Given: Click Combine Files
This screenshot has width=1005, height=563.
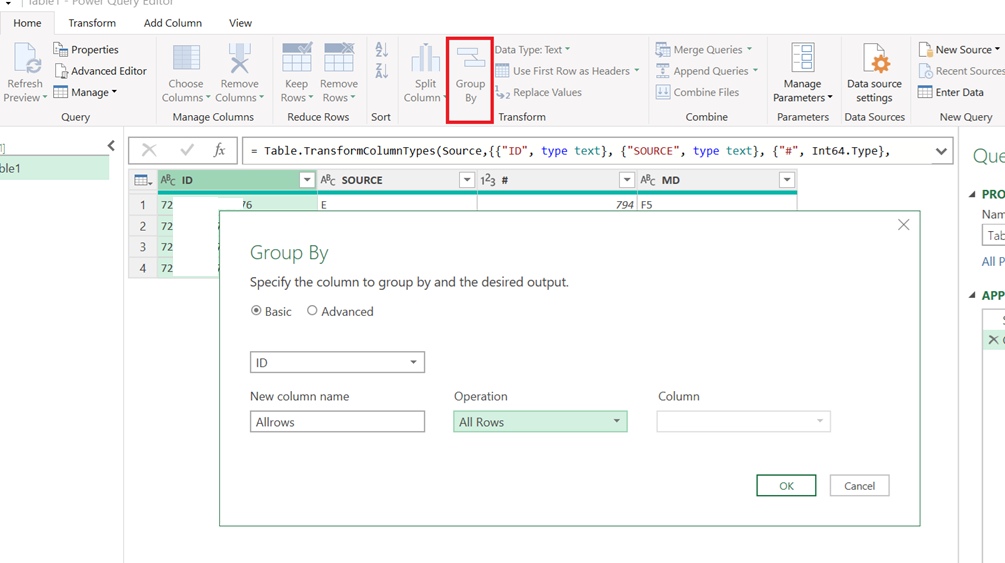Looking at the screenshot, I should pyautogui.click(x=697, y=92).
